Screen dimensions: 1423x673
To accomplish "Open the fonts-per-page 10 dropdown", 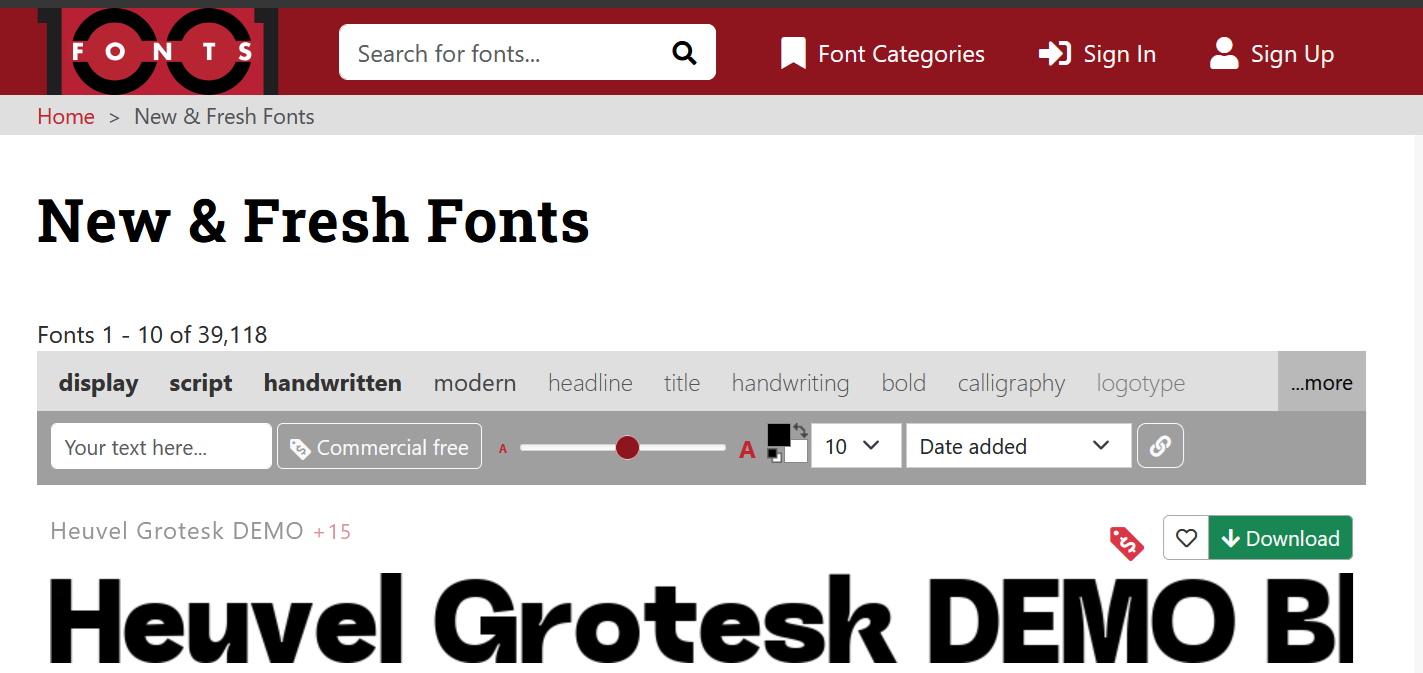I will click(x=855, y=445).
